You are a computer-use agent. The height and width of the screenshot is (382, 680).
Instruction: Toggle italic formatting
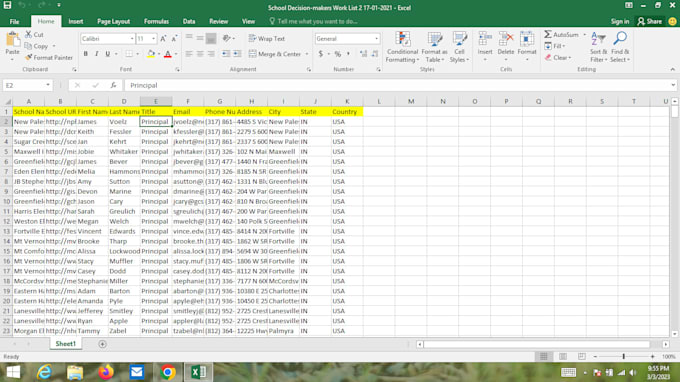(x=96, y=54)
